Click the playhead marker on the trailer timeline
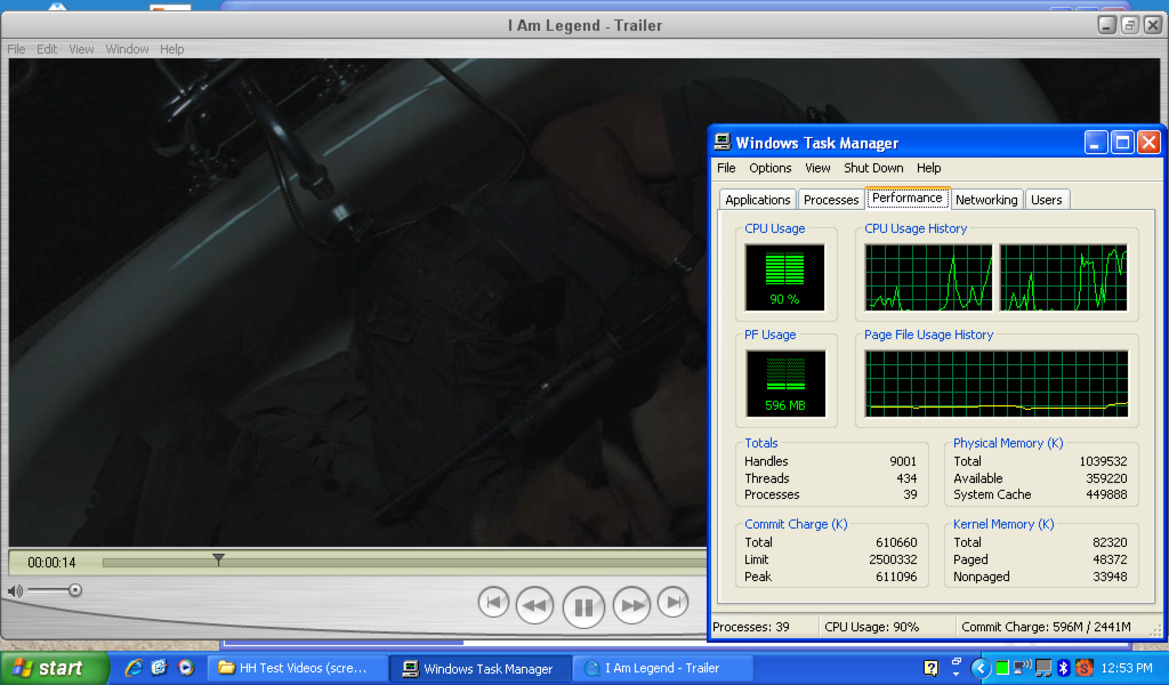 tap(218, 559)
